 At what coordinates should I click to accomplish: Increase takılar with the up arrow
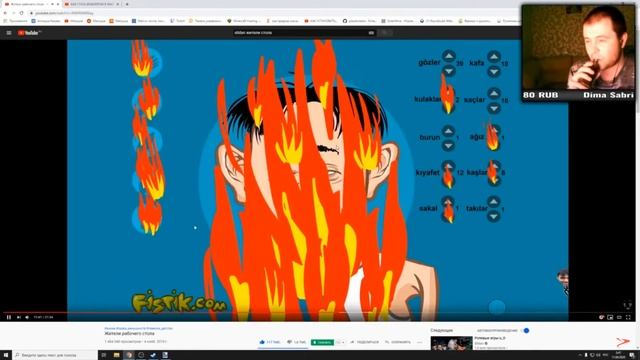point(493,201)
